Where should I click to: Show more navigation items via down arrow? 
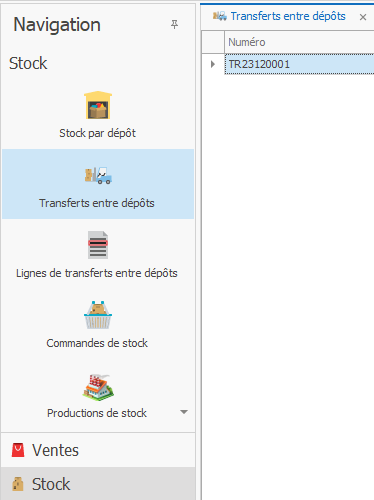[184, 412]
